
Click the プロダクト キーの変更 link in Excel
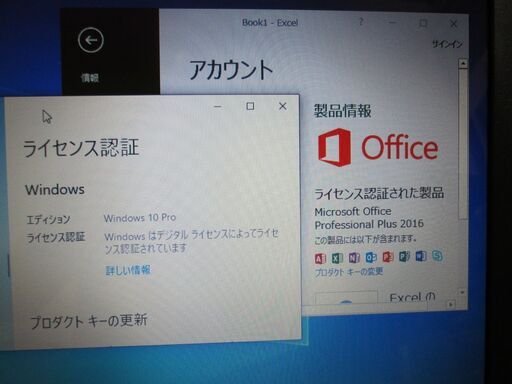click(x=349, y=272)
